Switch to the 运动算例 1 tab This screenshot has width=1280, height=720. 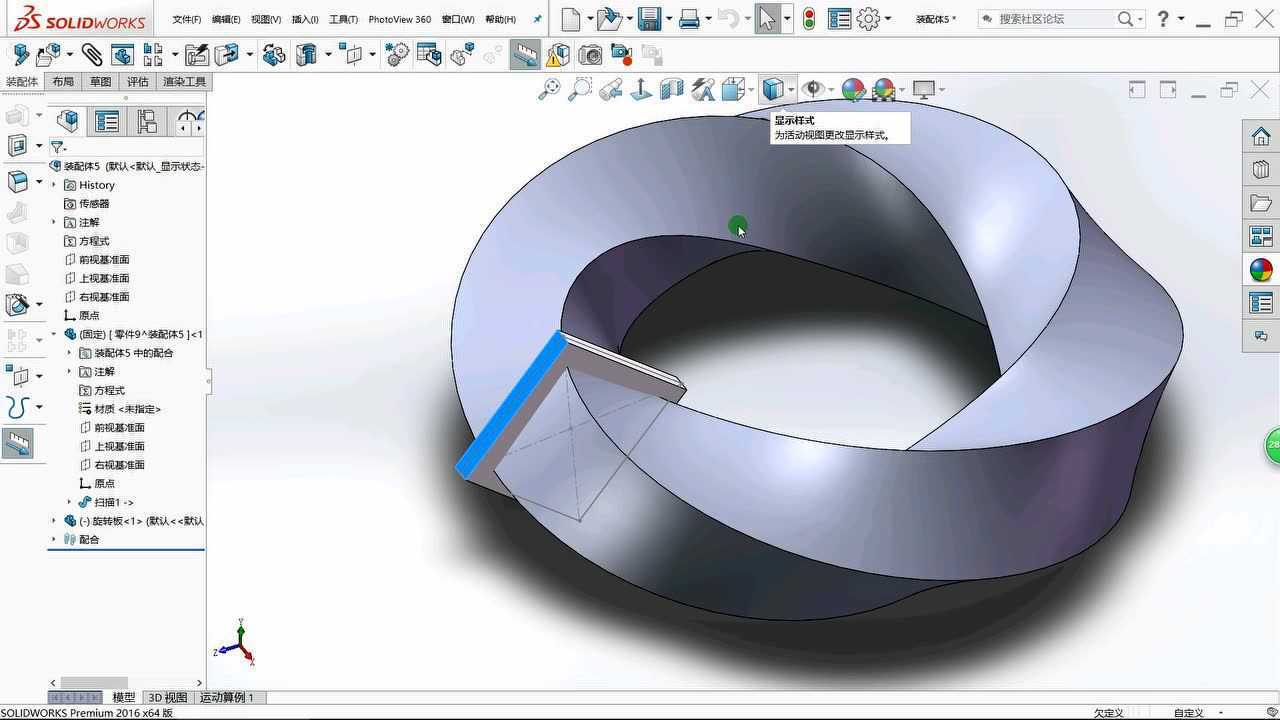(227, 697)
